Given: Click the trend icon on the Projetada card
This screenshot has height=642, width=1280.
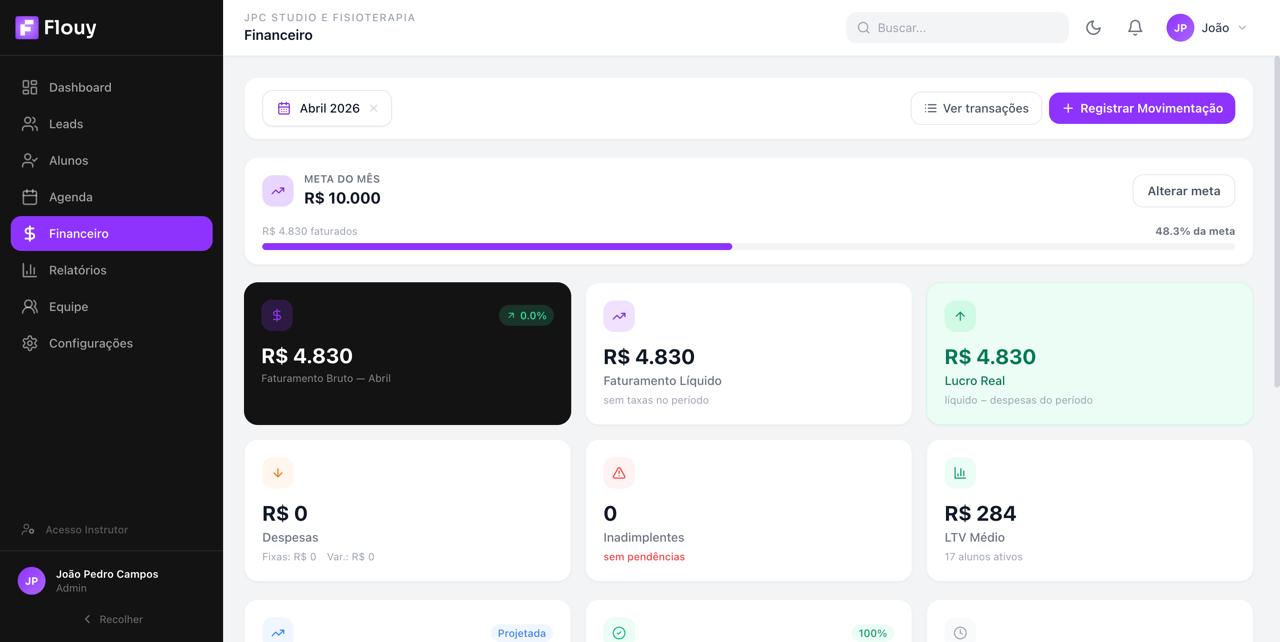Looking at the screenshot, I should (x=278, y=632).
